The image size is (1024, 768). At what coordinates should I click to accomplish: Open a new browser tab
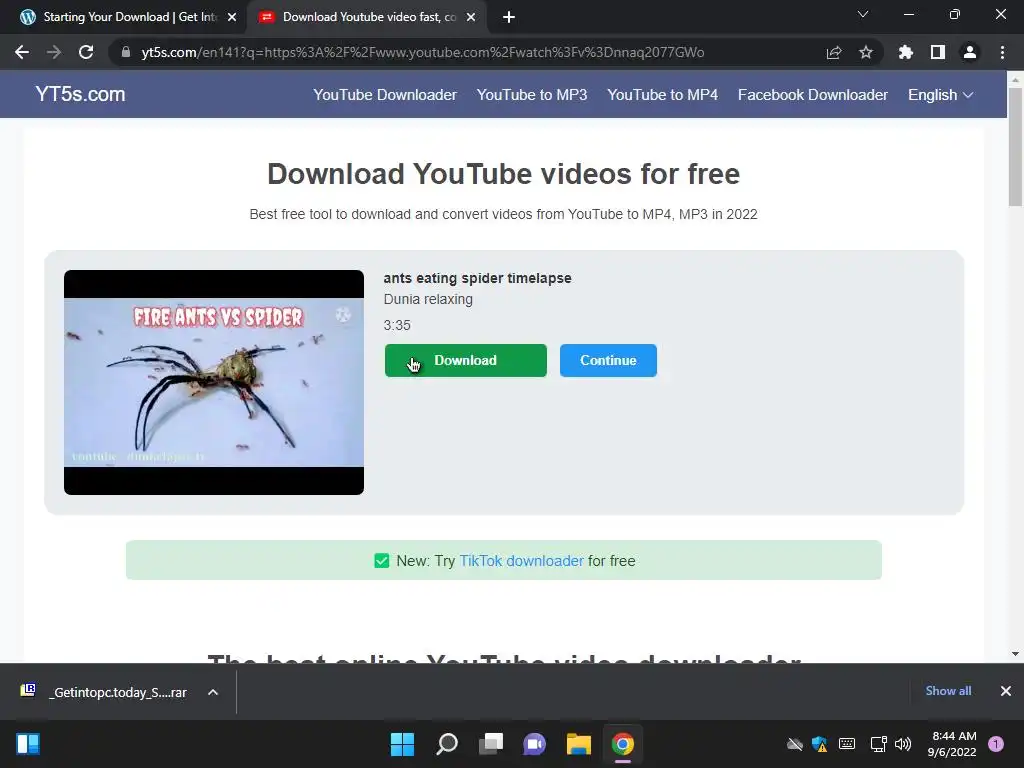(509, 17)
